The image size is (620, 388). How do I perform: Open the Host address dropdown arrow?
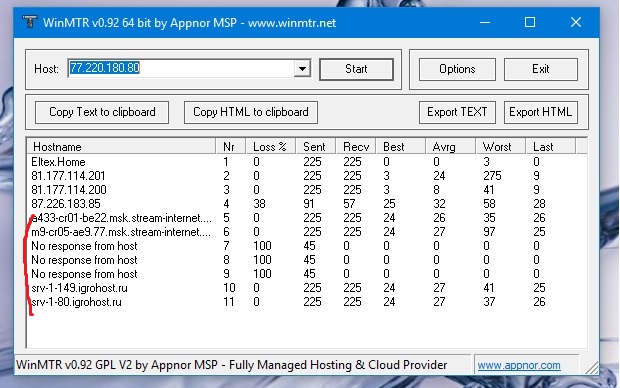(x=302, y=69)
